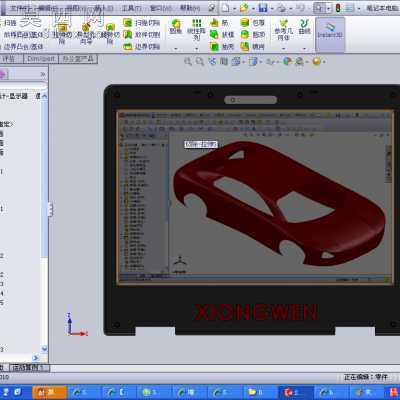
Task: Select the 镜向 mirror tool
Action: coord(253,47)
